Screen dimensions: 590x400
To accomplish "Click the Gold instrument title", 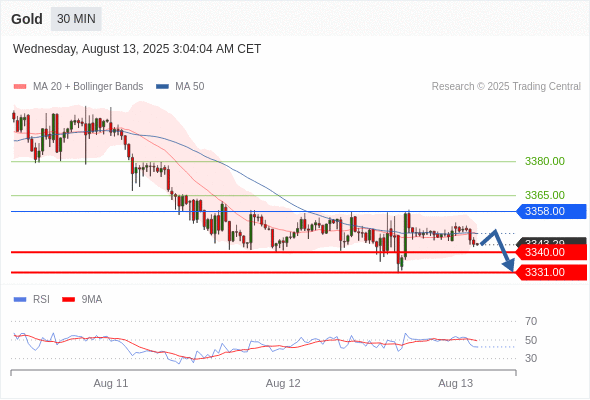I will click(27, 19).
